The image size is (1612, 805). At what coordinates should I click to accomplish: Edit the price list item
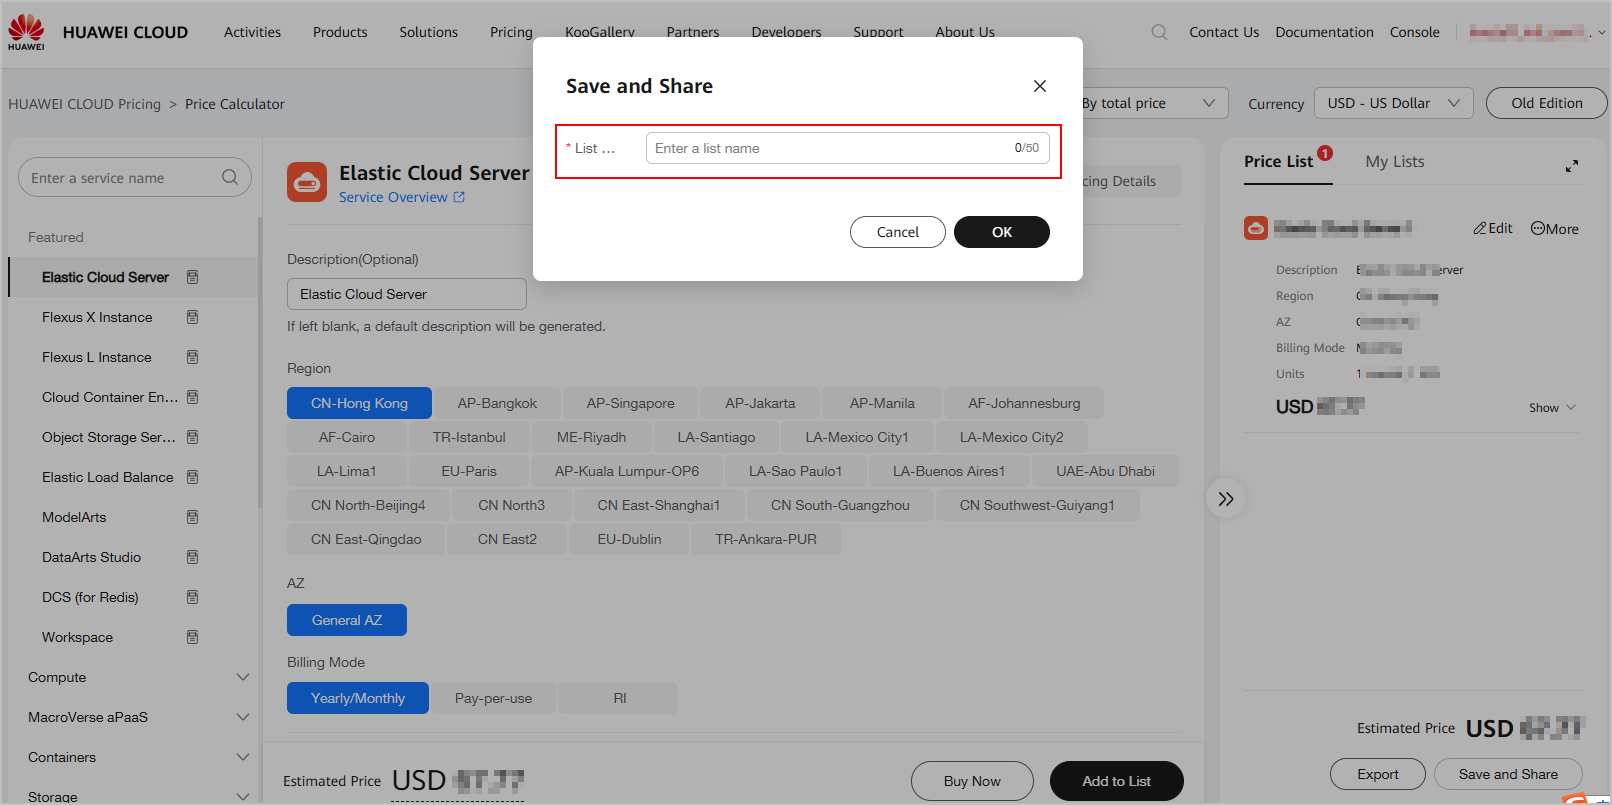click(1493, 228)
